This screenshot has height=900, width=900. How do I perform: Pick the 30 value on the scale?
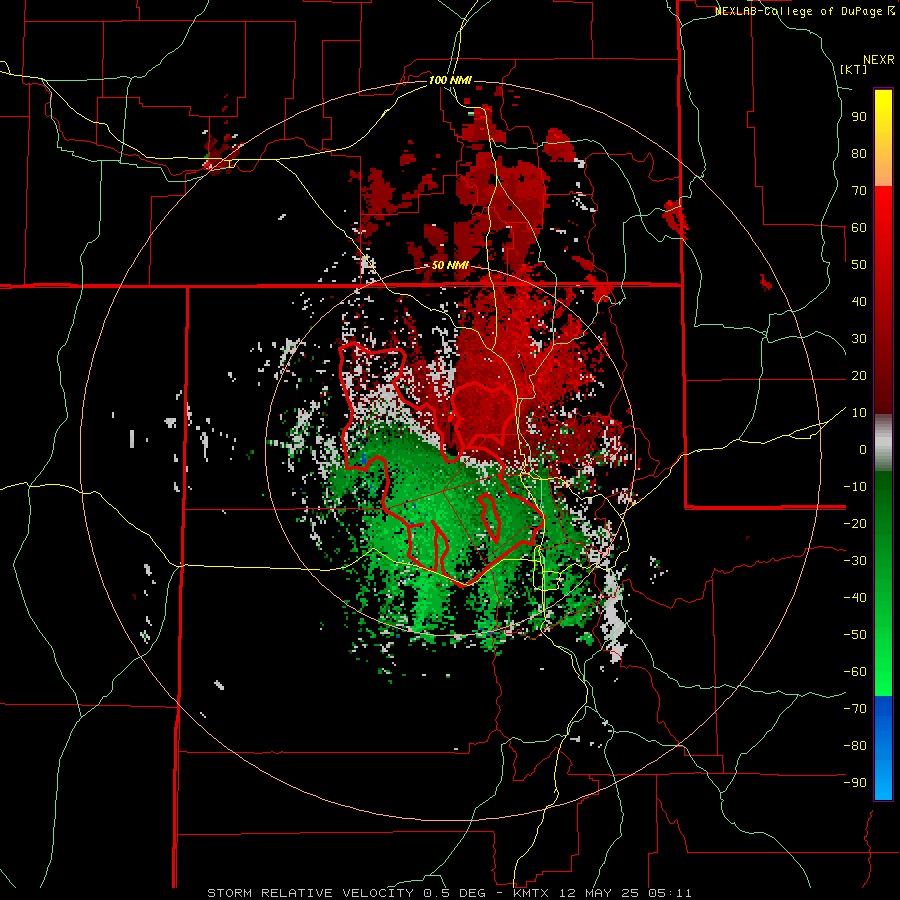[x=859, y=339]
